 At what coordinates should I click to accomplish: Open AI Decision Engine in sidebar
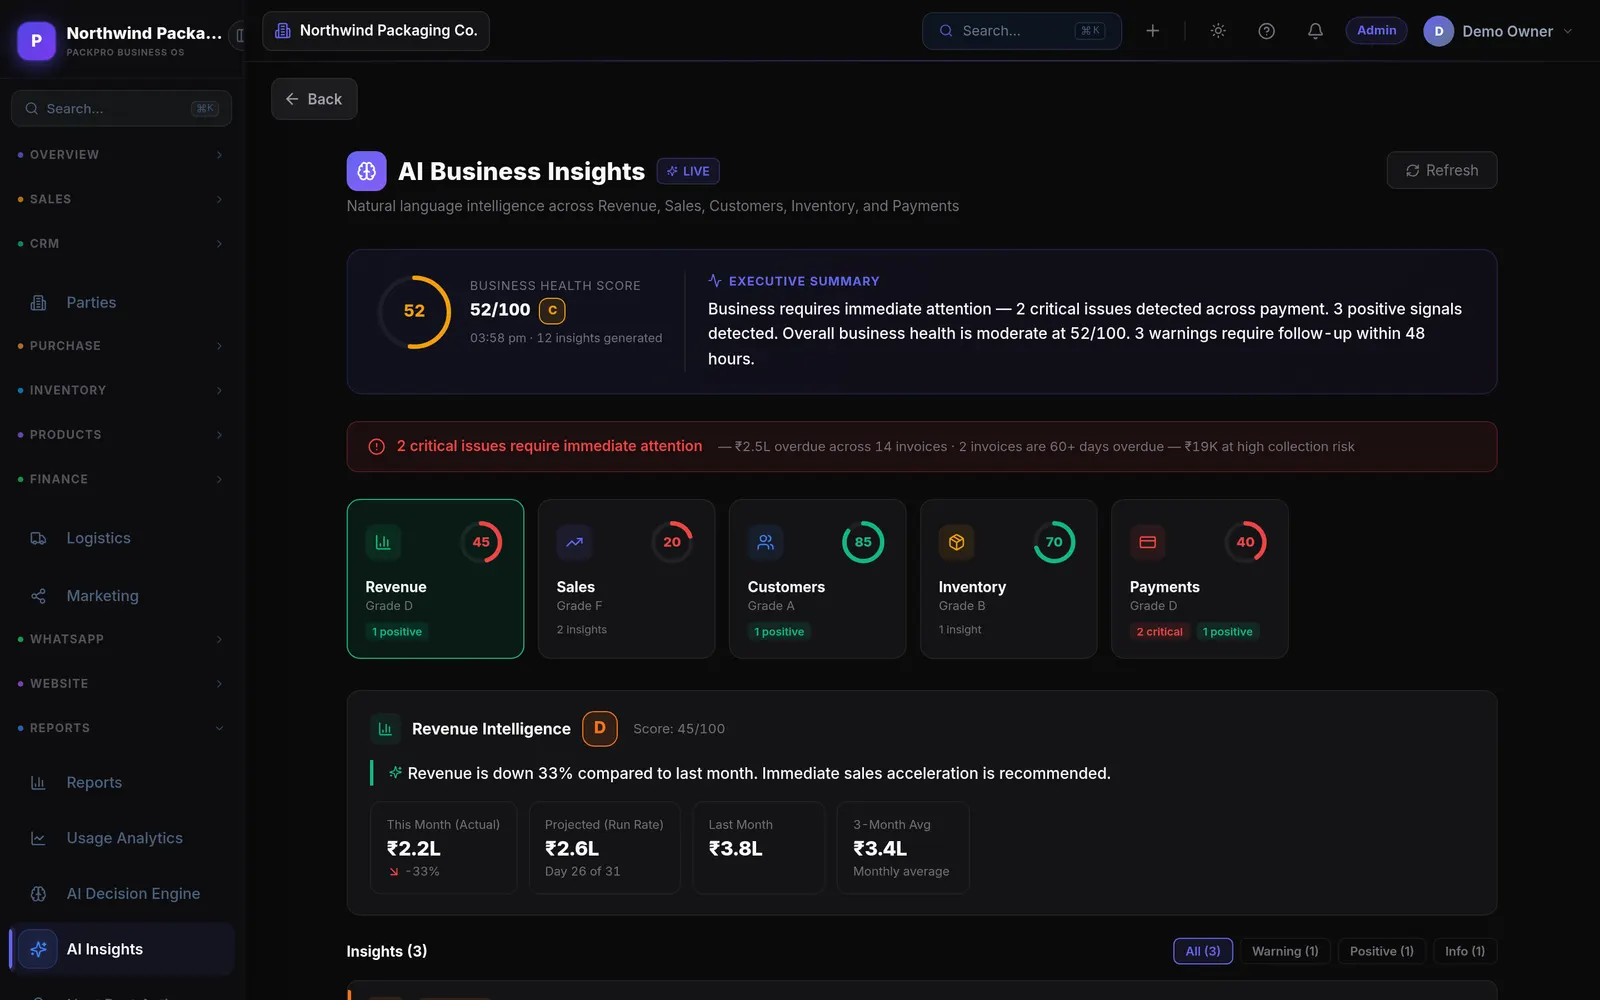[121, 894]
